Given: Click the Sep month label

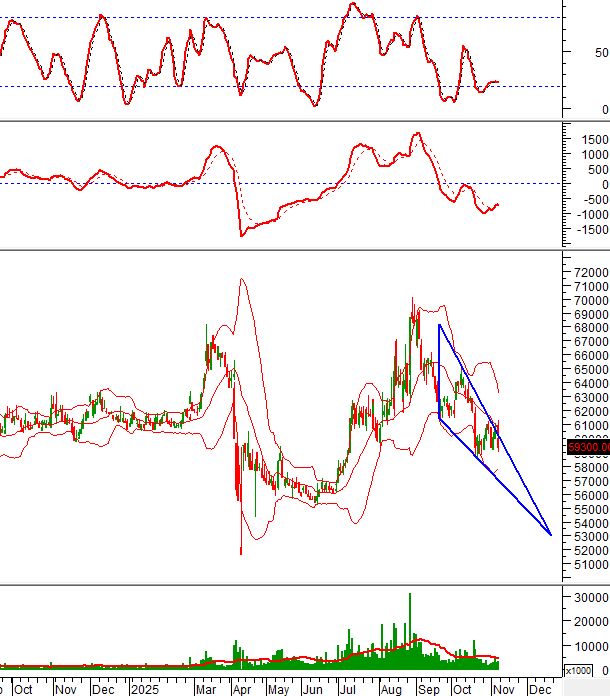Looking at the screenshot, I should point(427,689).
